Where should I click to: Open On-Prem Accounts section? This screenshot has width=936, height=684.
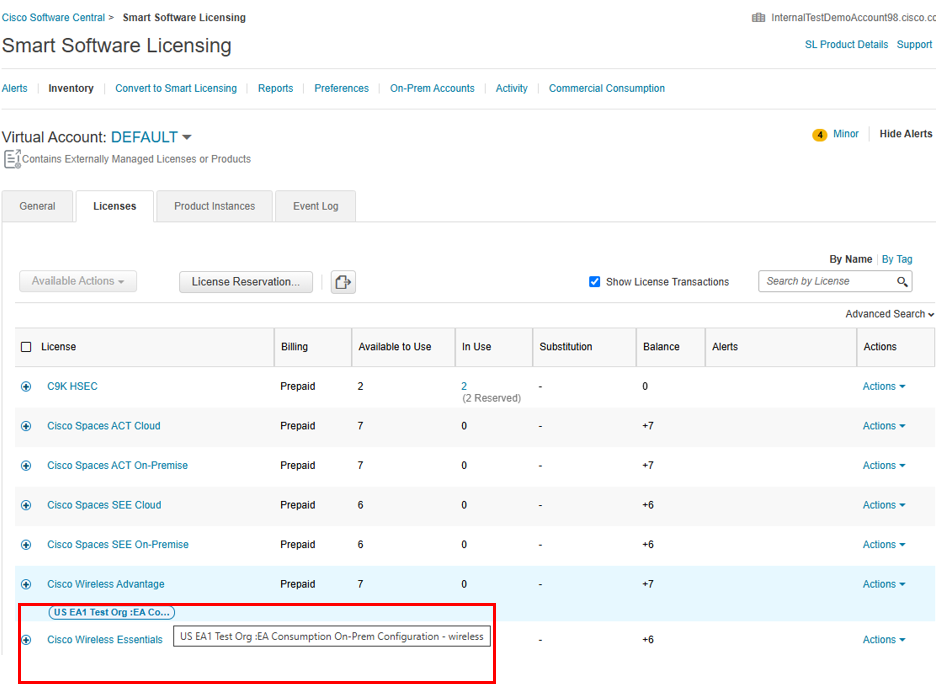(x=432, y=88)
